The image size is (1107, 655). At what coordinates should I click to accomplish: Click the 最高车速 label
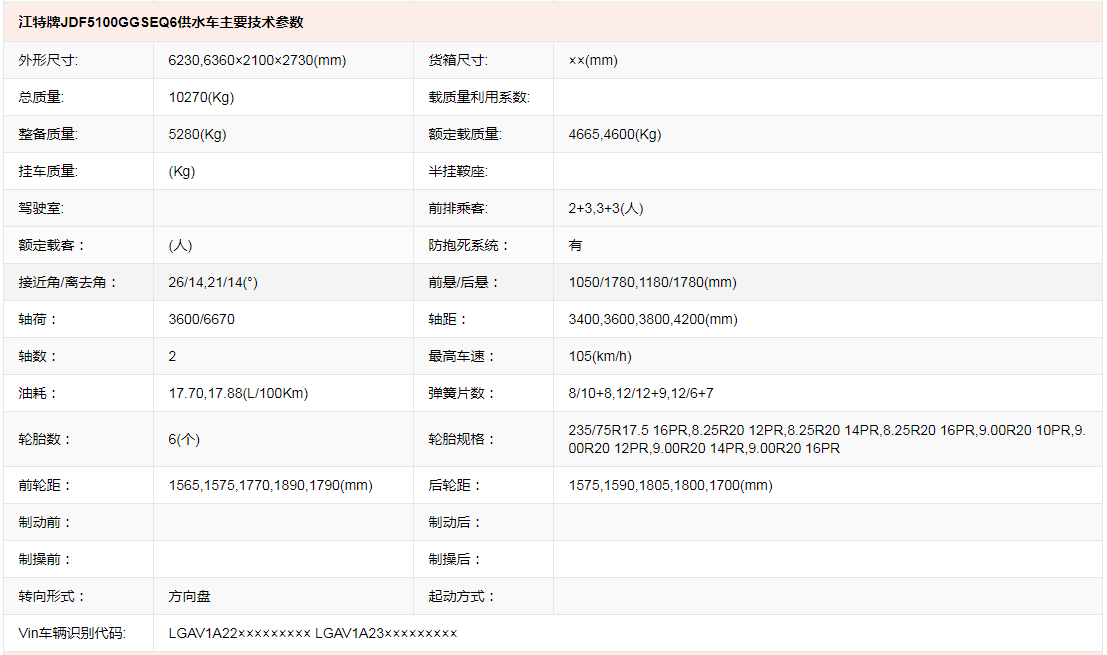point(462,356)
